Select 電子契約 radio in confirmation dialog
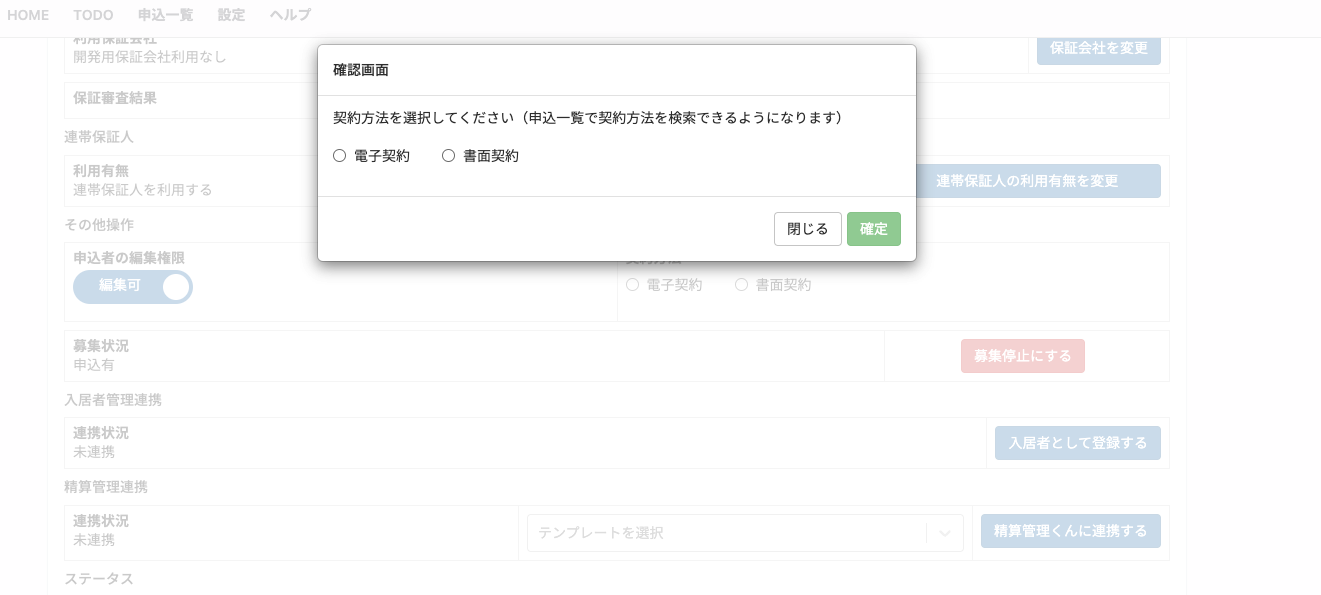1321x595 pixels. coord(339,156)
